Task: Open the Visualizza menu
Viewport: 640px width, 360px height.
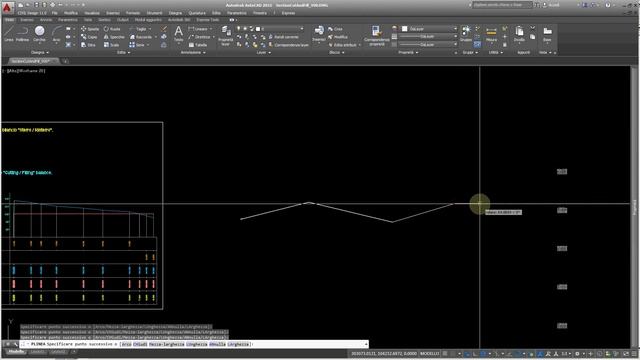Action: coord(92,13)
